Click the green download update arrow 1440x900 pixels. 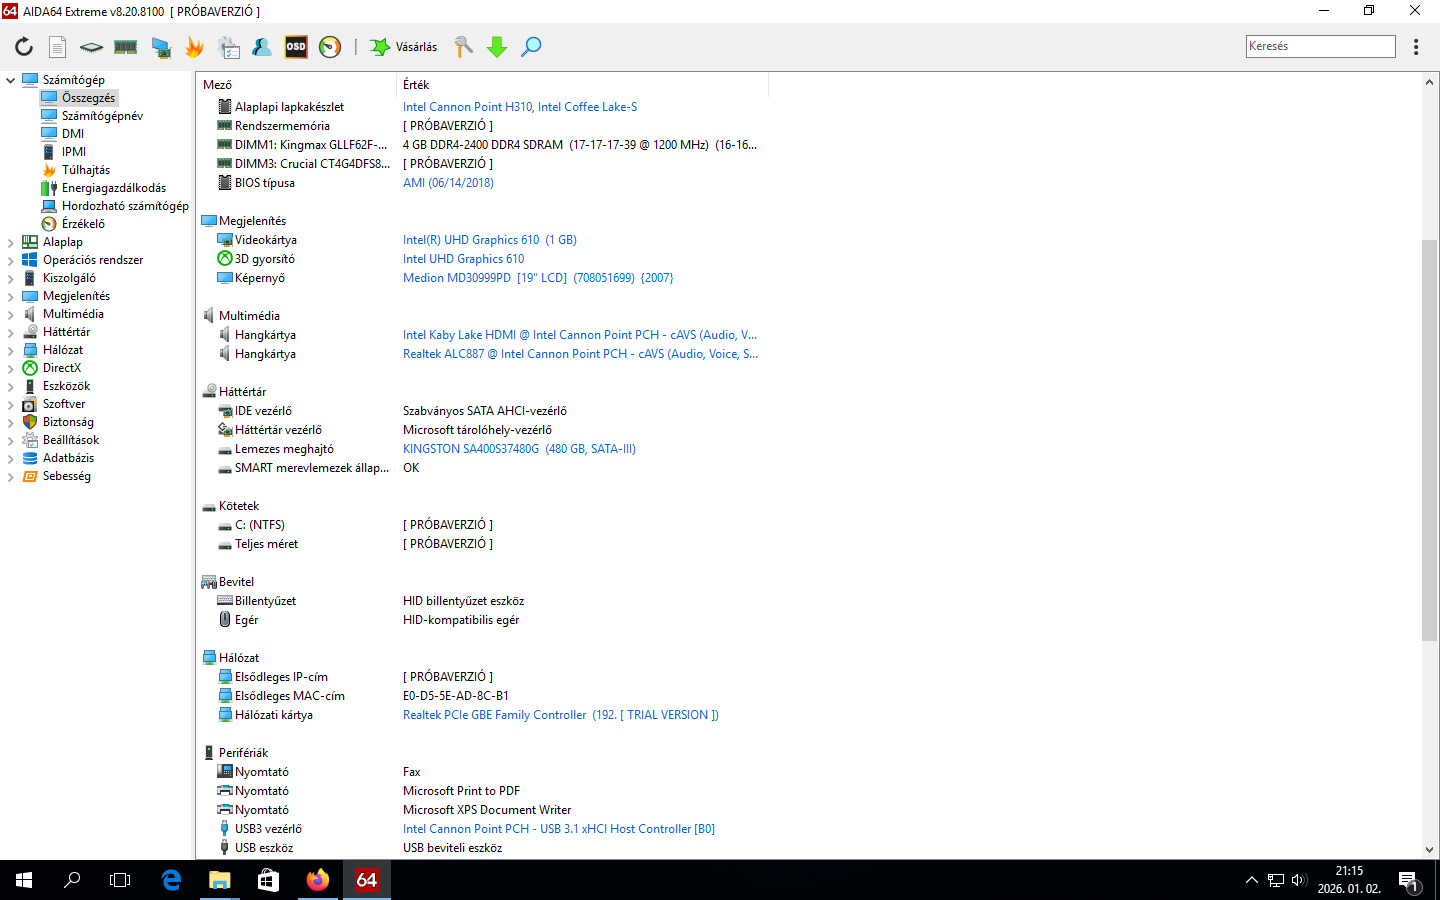tap(497, 46)
